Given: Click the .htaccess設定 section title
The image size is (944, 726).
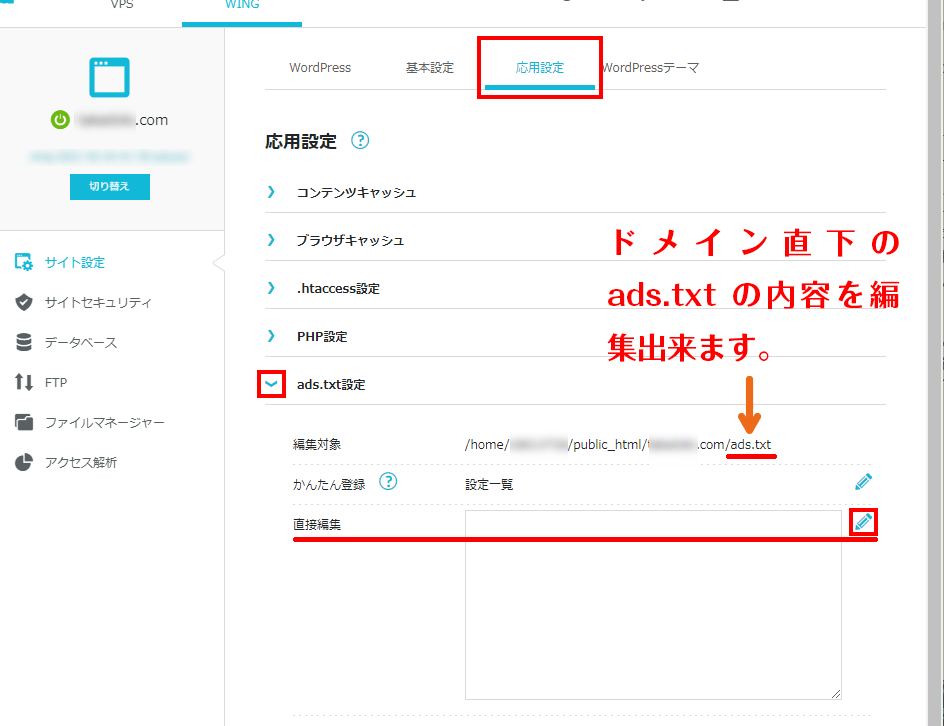Looking at the screenshot, I should pos(338,288).
